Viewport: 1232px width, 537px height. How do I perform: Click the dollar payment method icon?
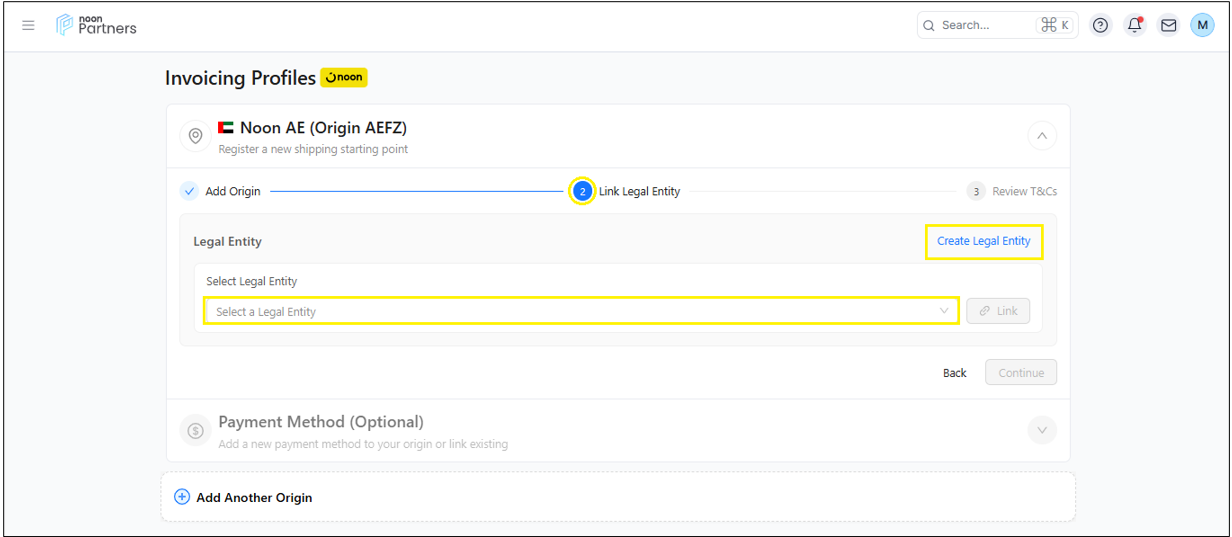(195, 431)
